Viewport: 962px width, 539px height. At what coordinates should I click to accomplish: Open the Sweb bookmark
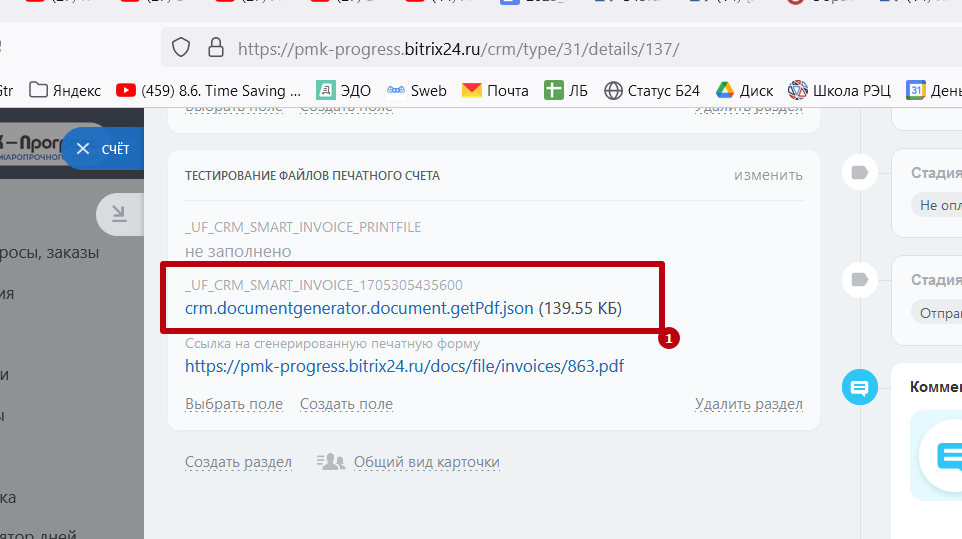click(x=417, y=91)
